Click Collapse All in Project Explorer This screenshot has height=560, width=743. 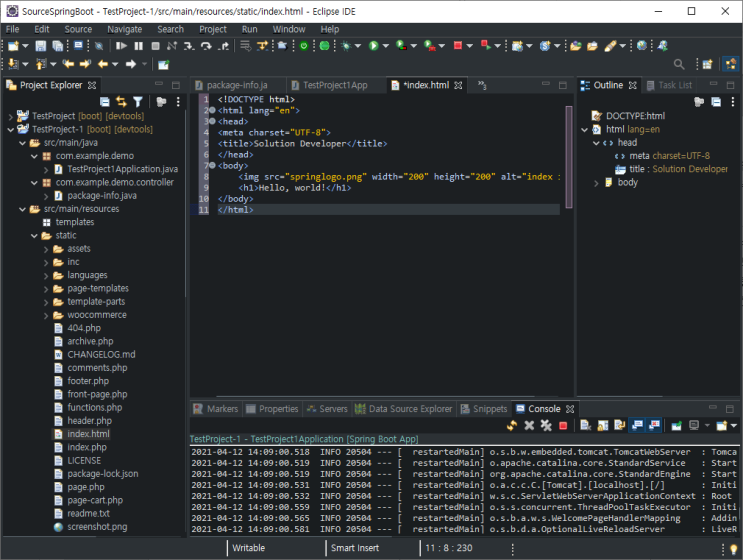105,101
